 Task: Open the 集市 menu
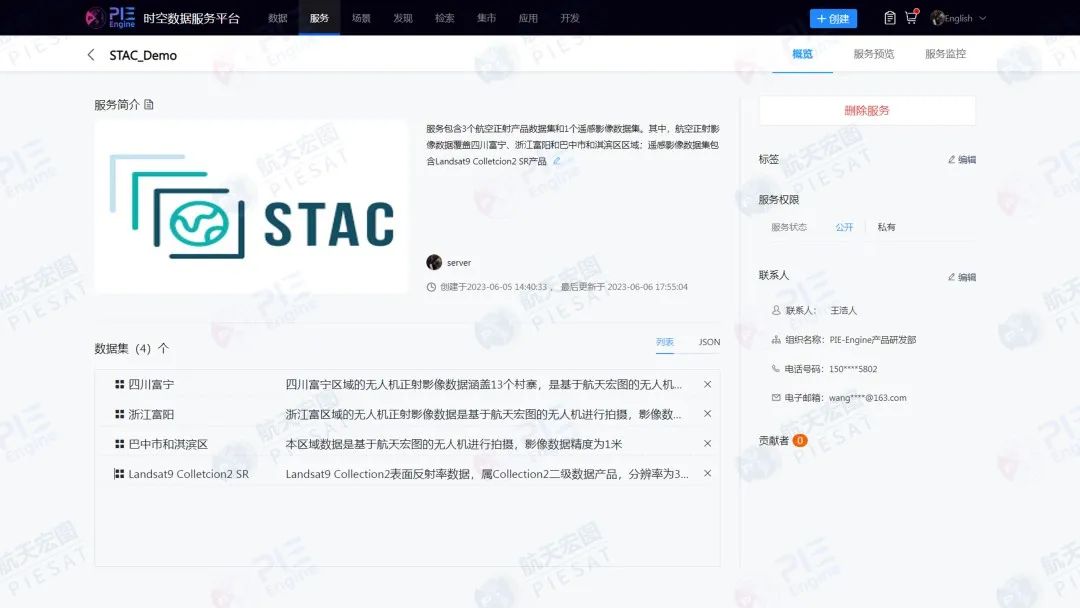click(486, 18)
